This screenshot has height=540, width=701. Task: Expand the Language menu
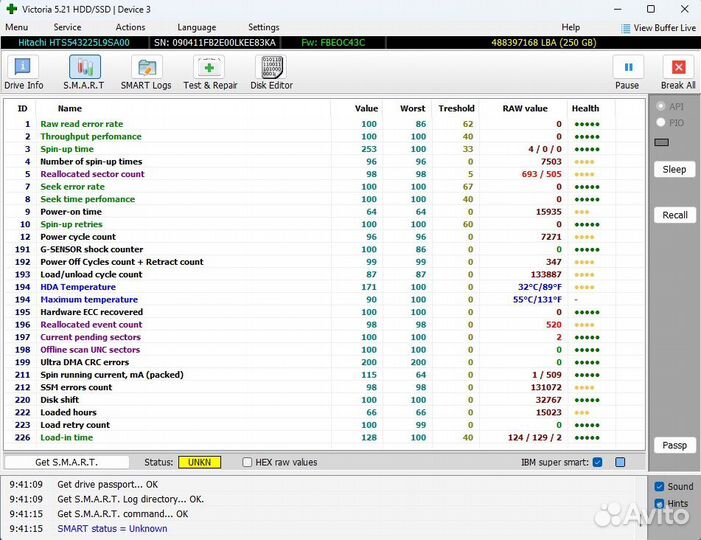point(196,28)
